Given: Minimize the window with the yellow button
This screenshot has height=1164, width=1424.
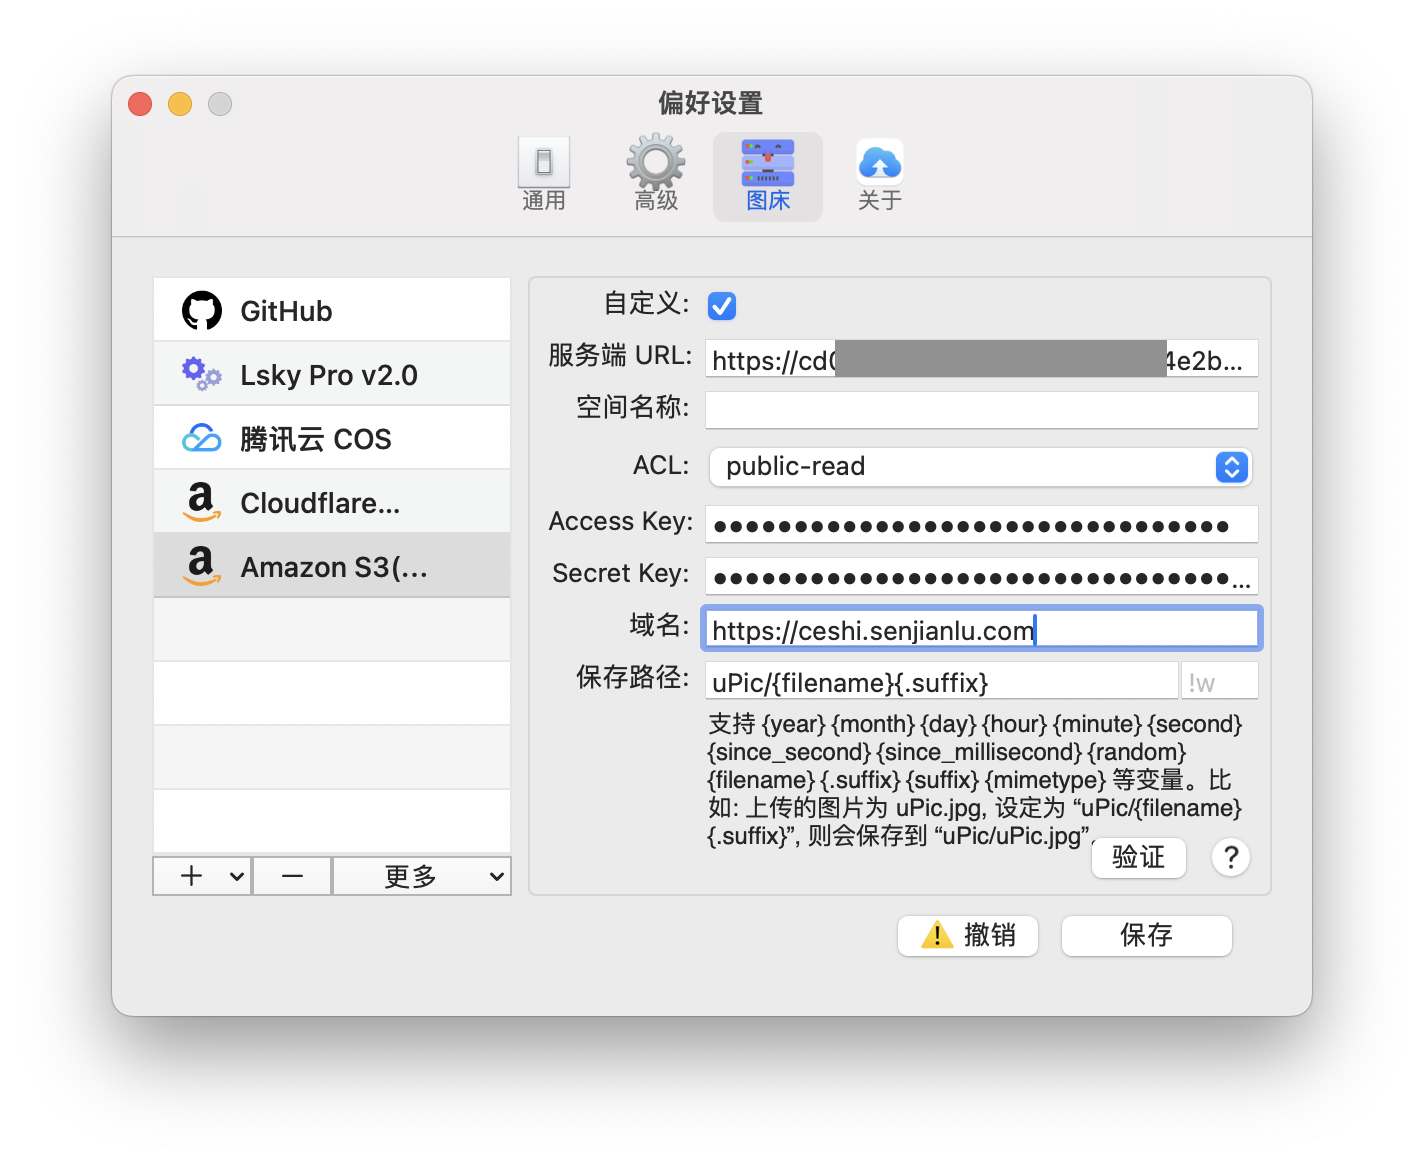Looking at the screenshot, I should click(180, 104).
